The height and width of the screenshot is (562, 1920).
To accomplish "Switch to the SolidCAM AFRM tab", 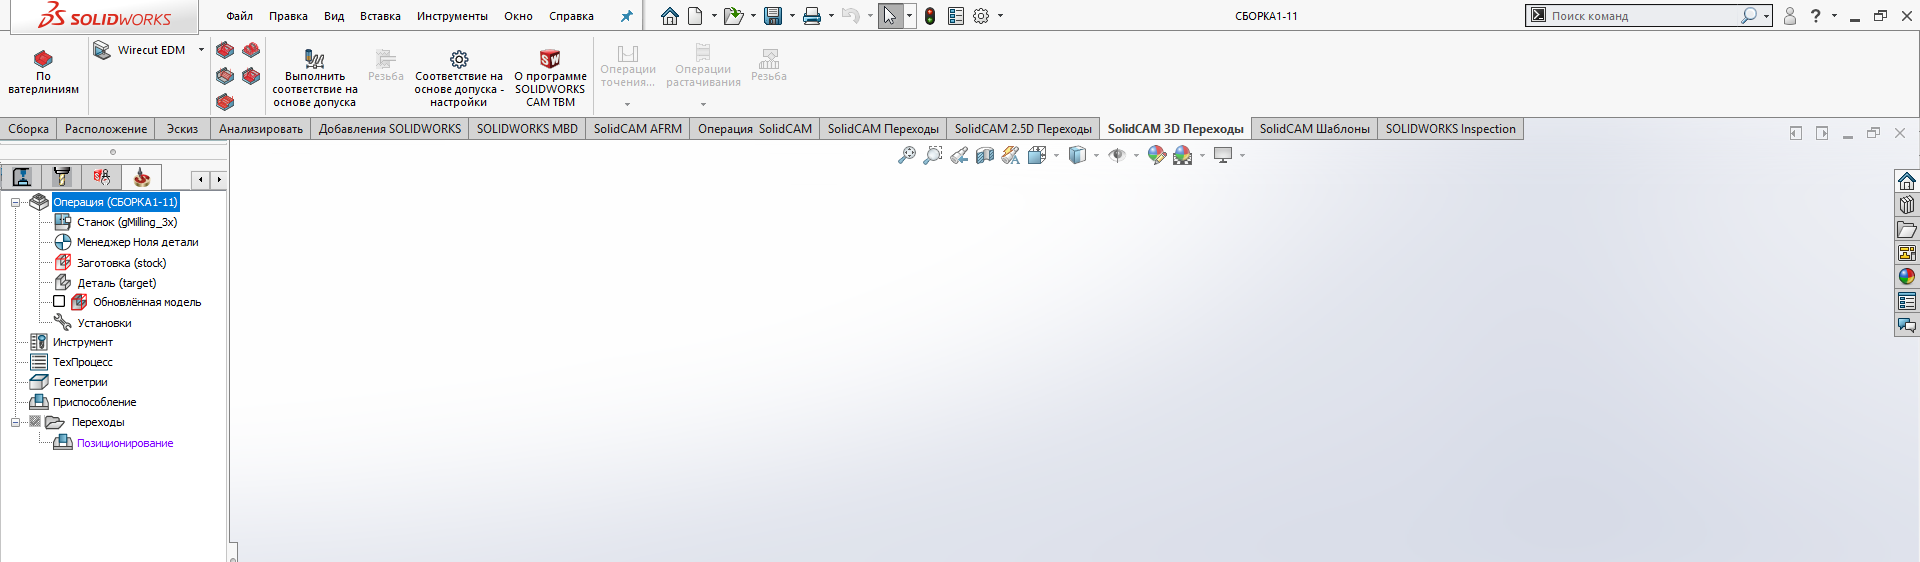I will (637, 129).
